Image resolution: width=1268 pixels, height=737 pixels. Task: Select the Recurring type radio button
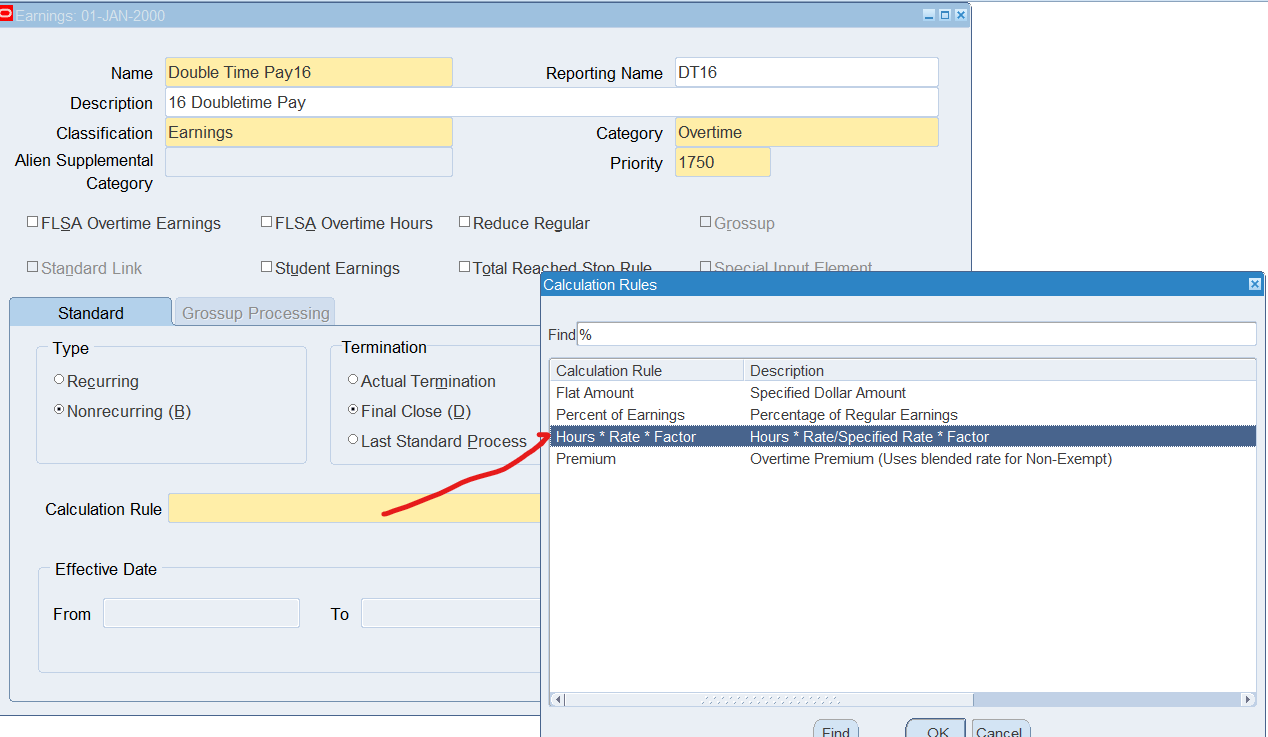tap(59, 381)
